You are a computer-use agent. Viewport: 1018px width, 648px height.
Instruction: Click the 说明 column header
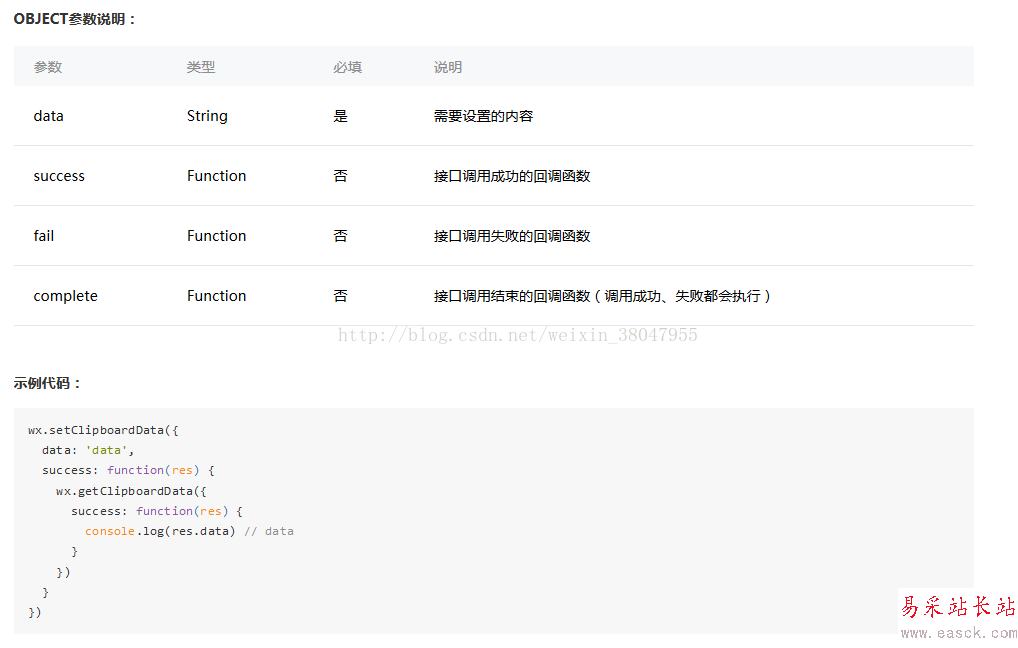[x=448, y=67]
